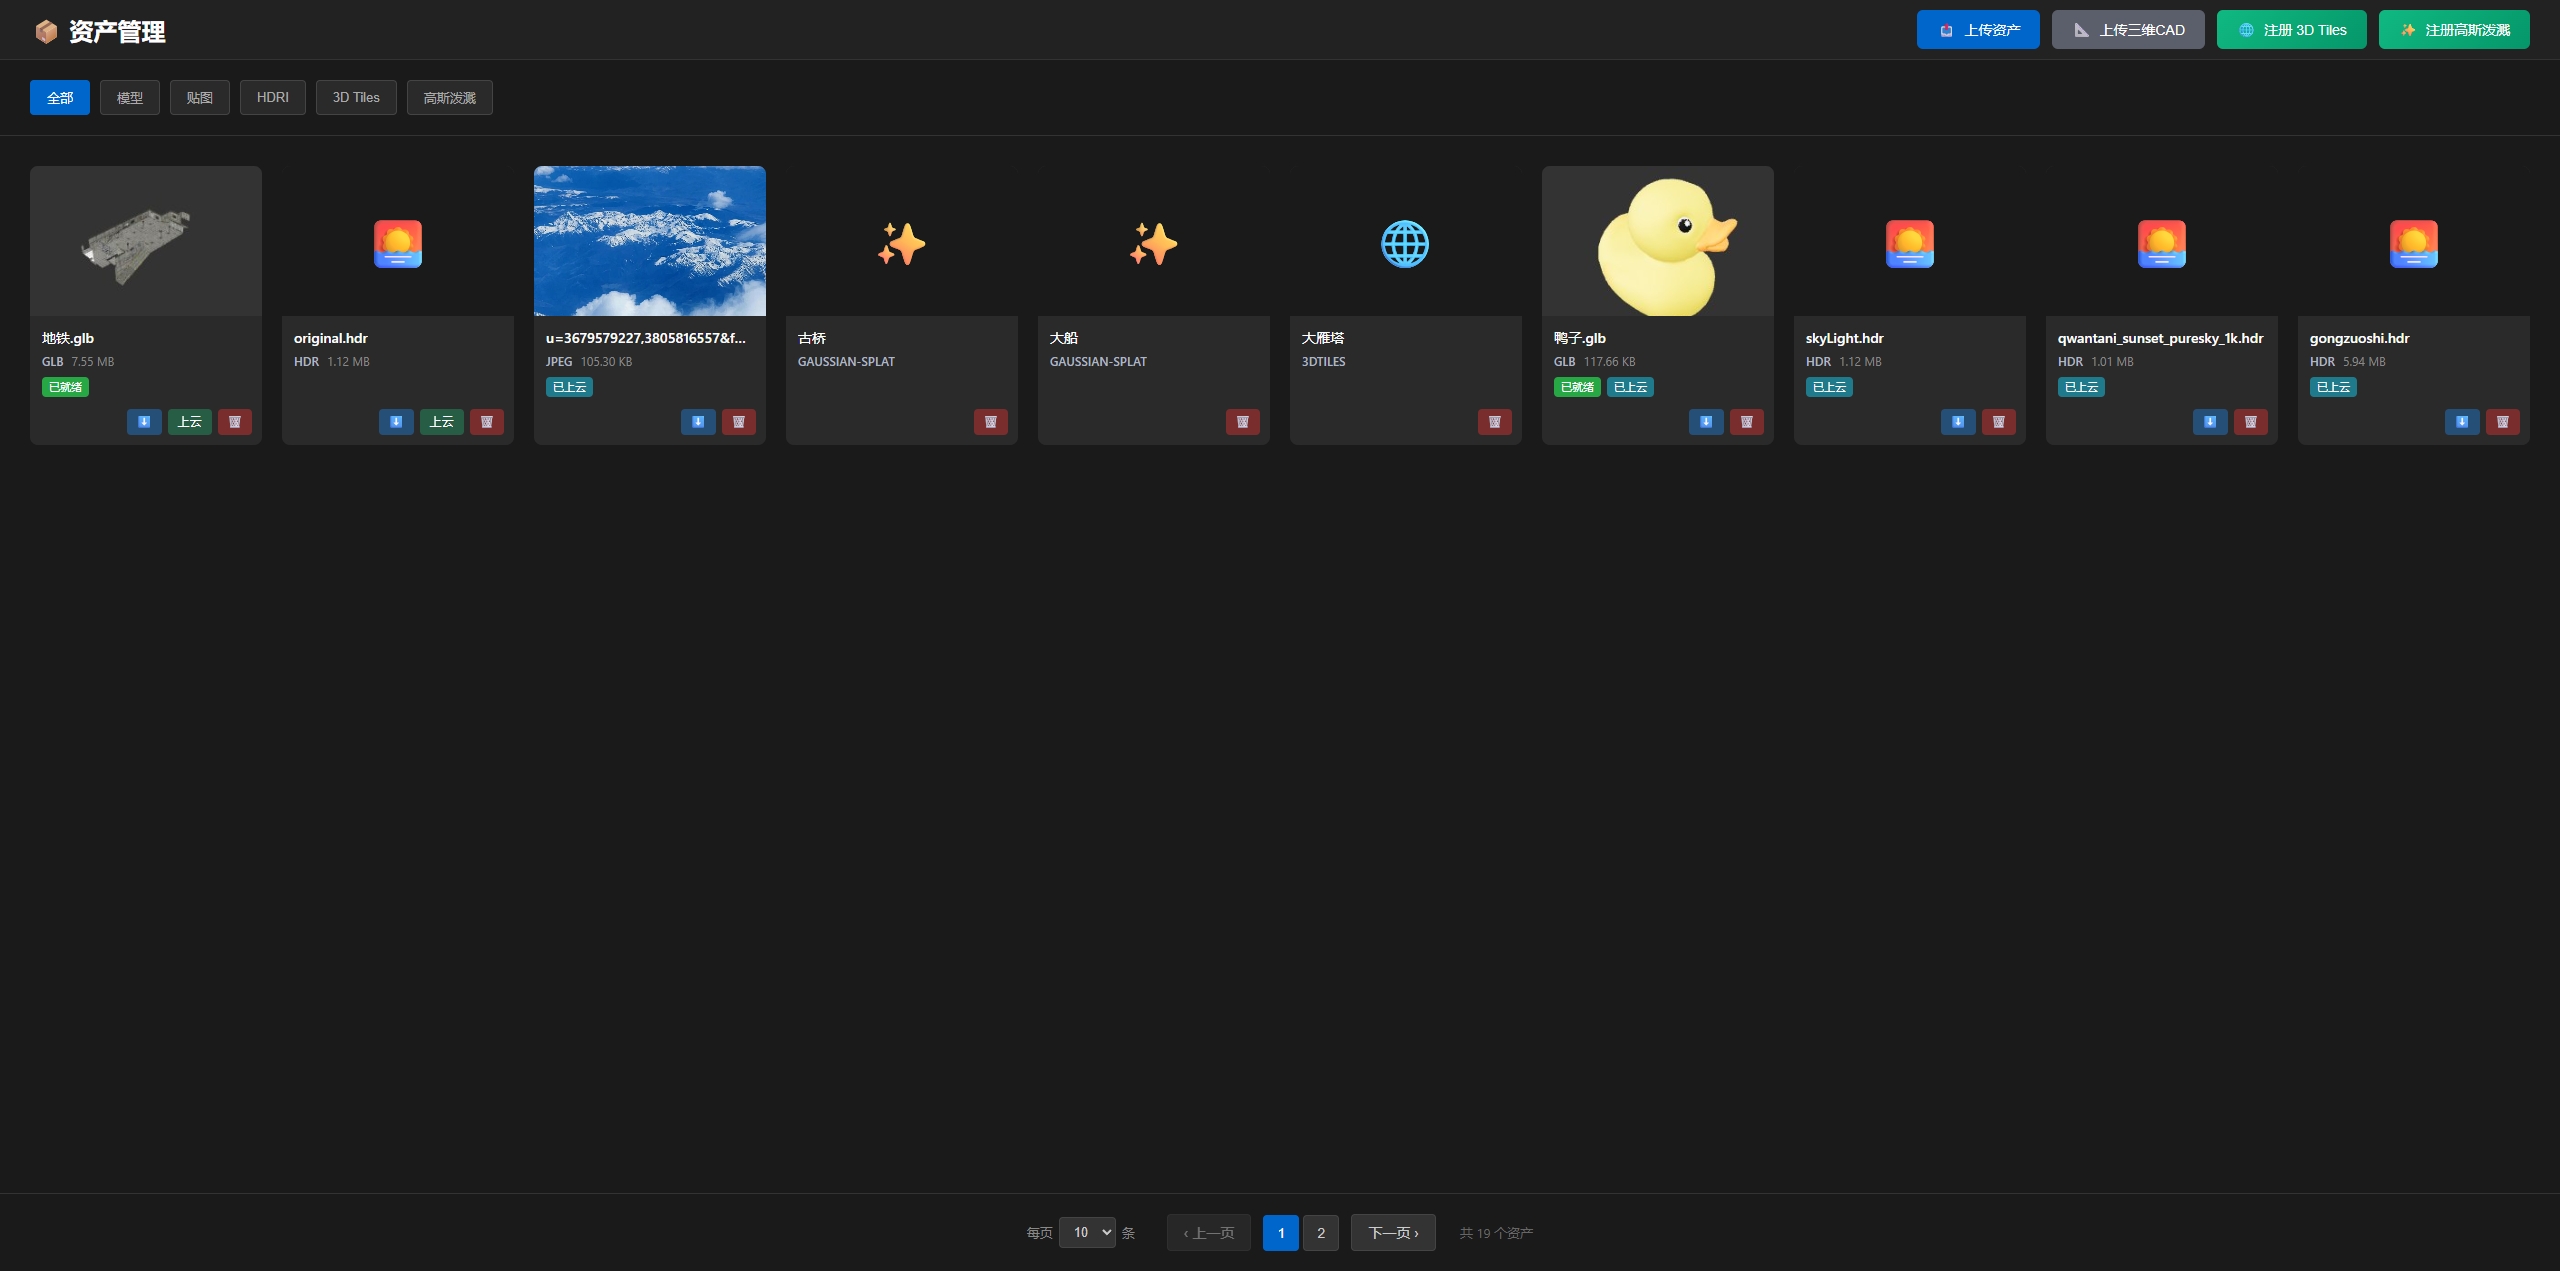Download original.hdr file
Viewport: 2560px width, 1271px height.
click(396, 422)
